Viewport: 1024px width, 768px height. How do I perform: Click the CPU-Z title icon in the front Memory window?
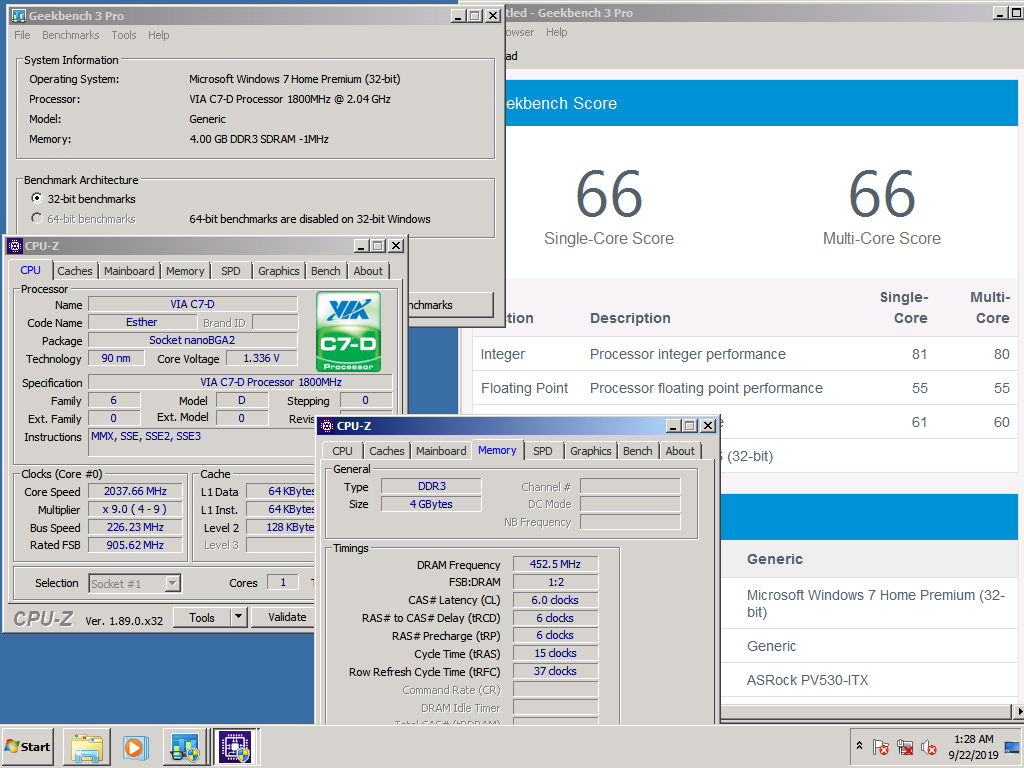coord(328,426)
